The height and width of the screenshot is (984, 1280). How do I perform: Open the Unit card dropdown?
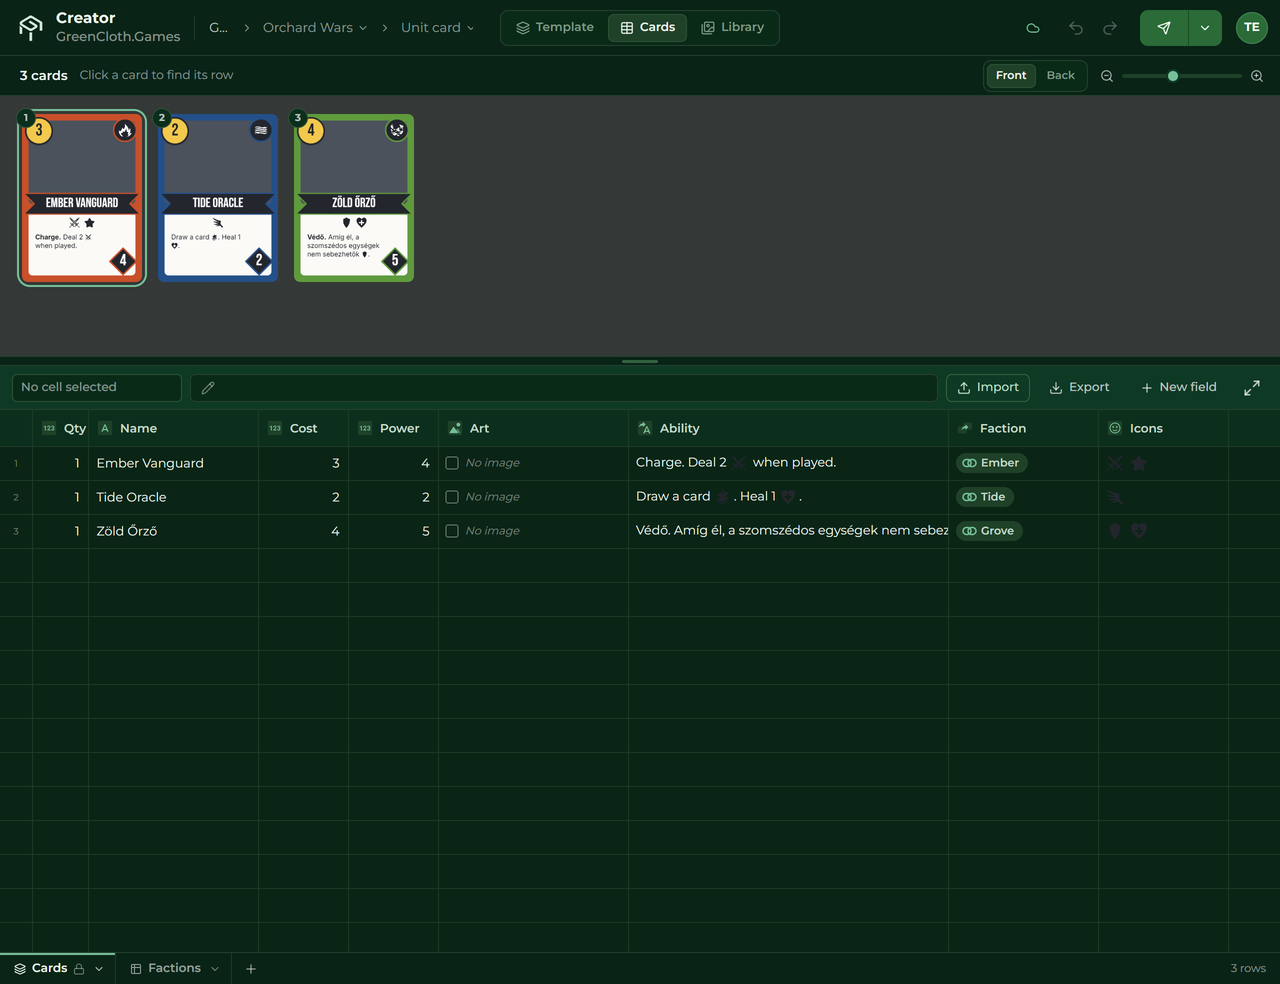point(438,28)
